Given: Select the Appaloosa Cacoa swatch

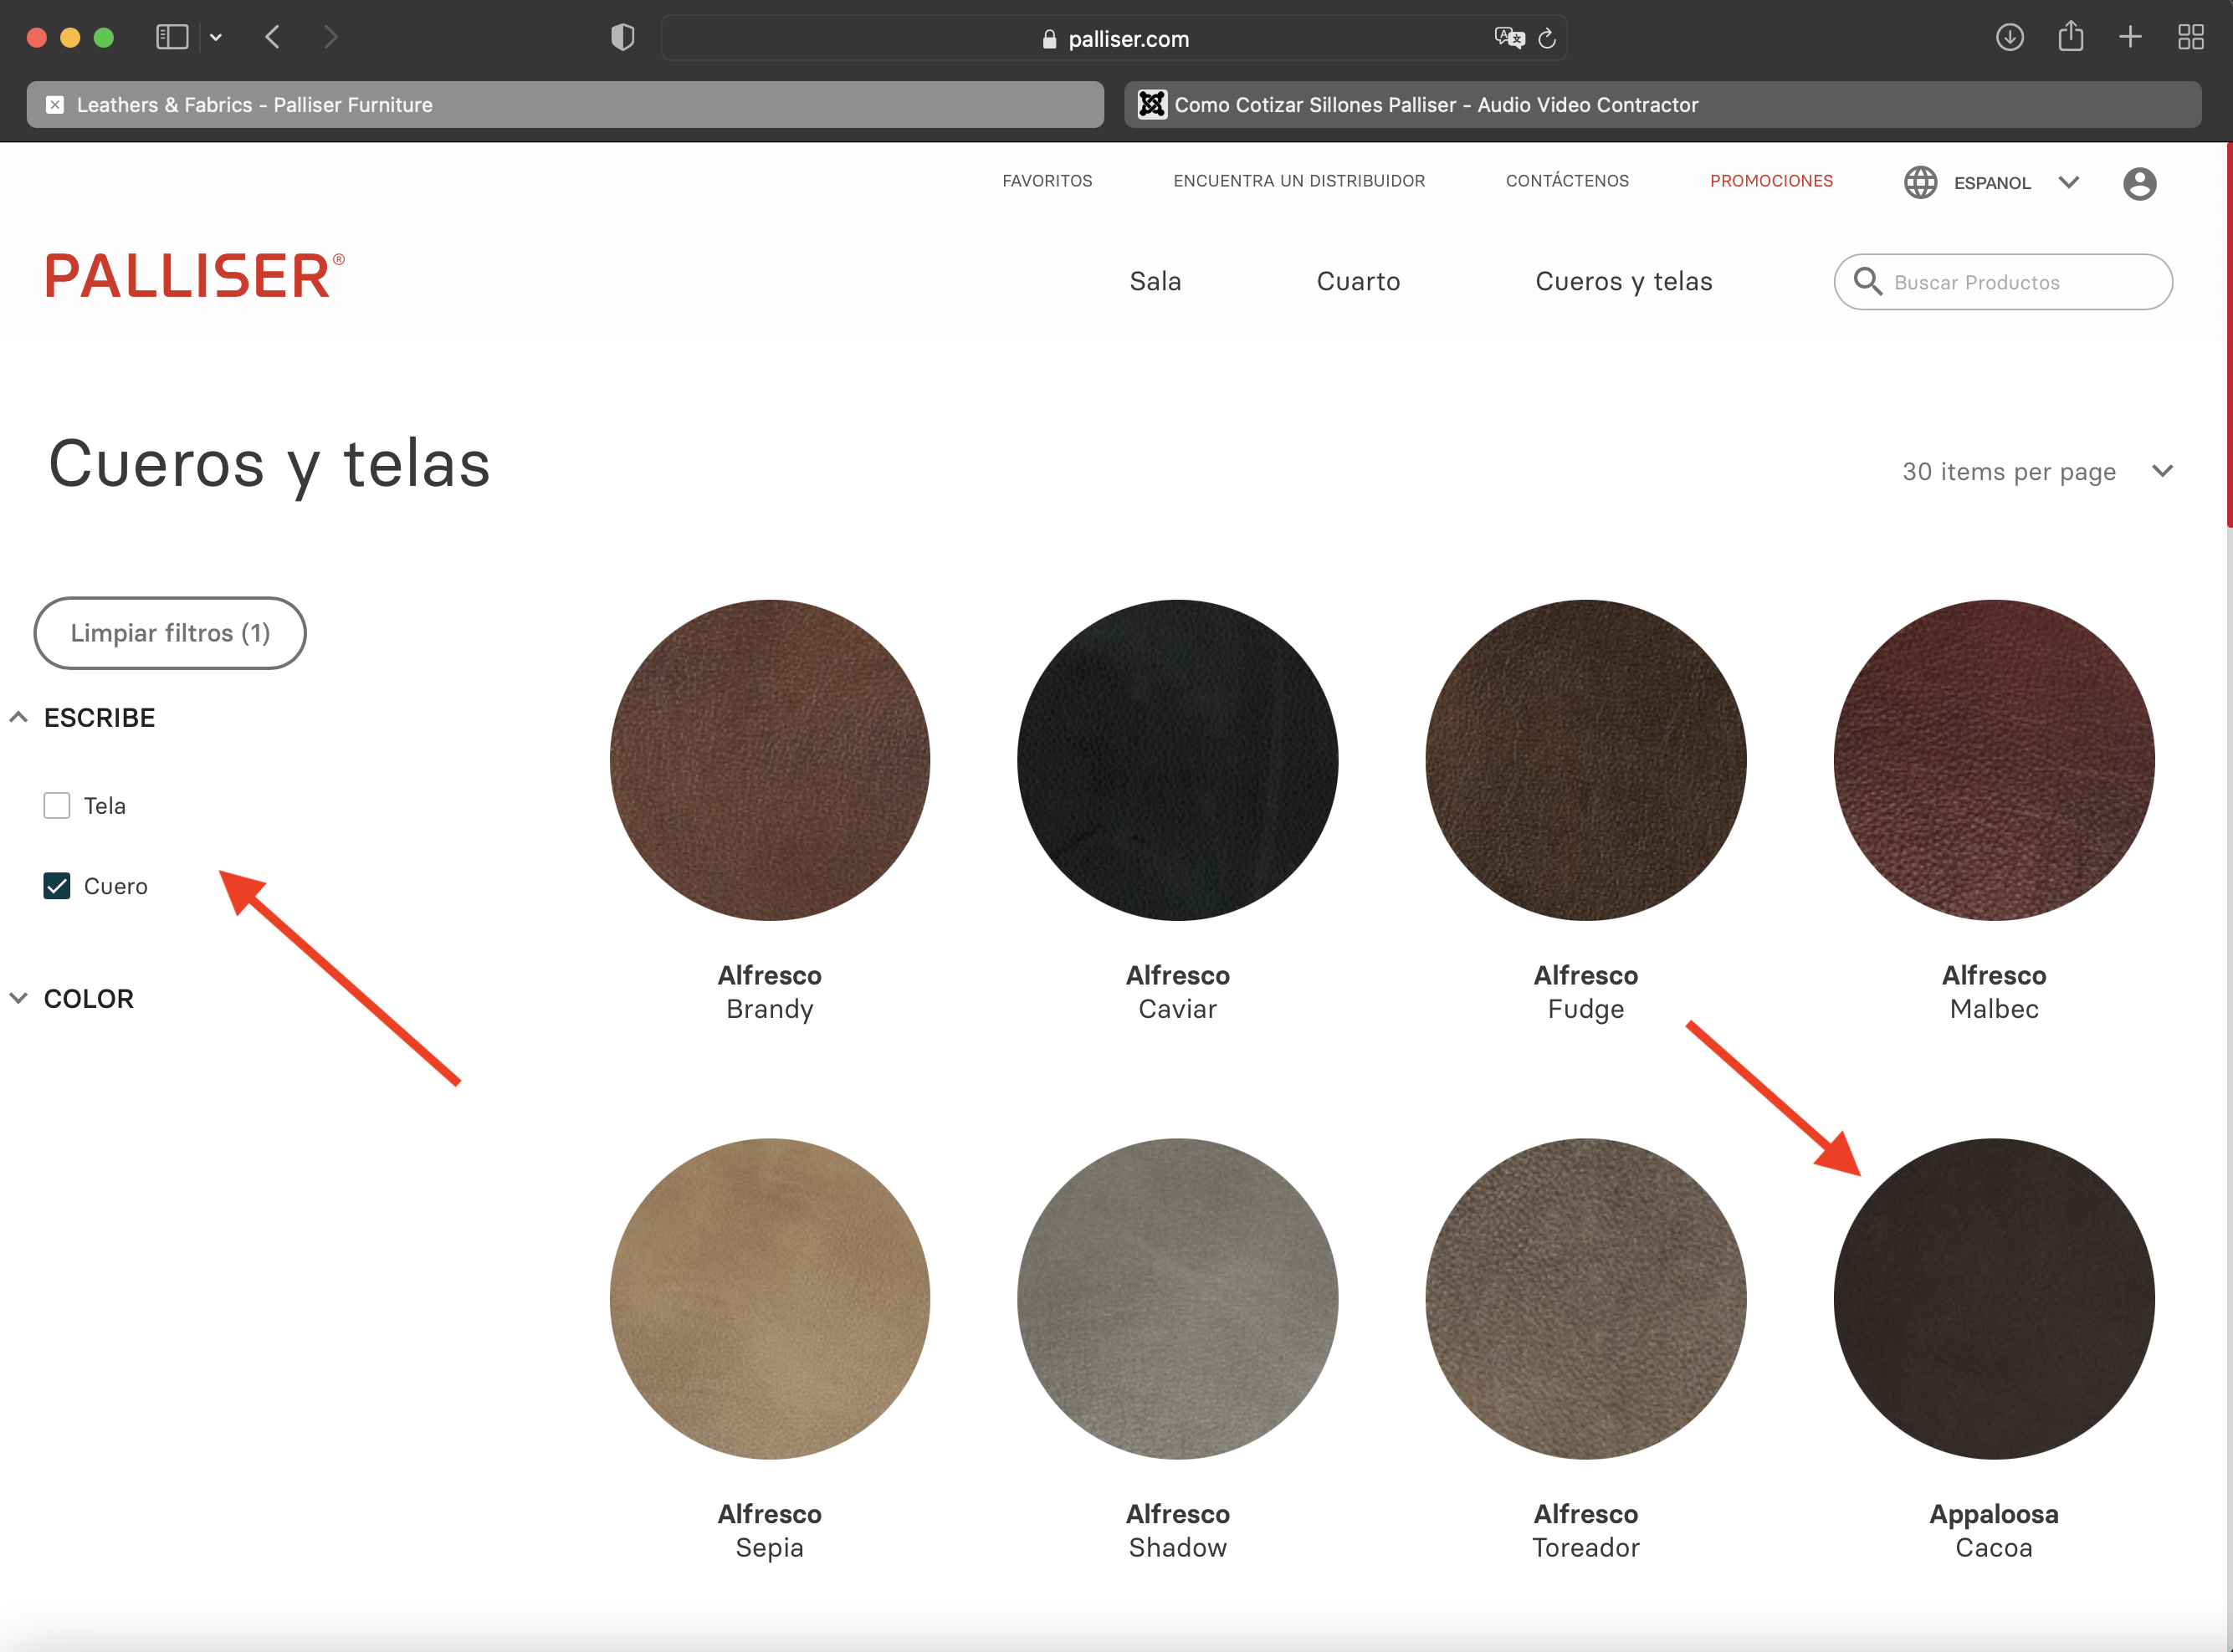Looking at the screenshot, I should pos(1994,1299).
